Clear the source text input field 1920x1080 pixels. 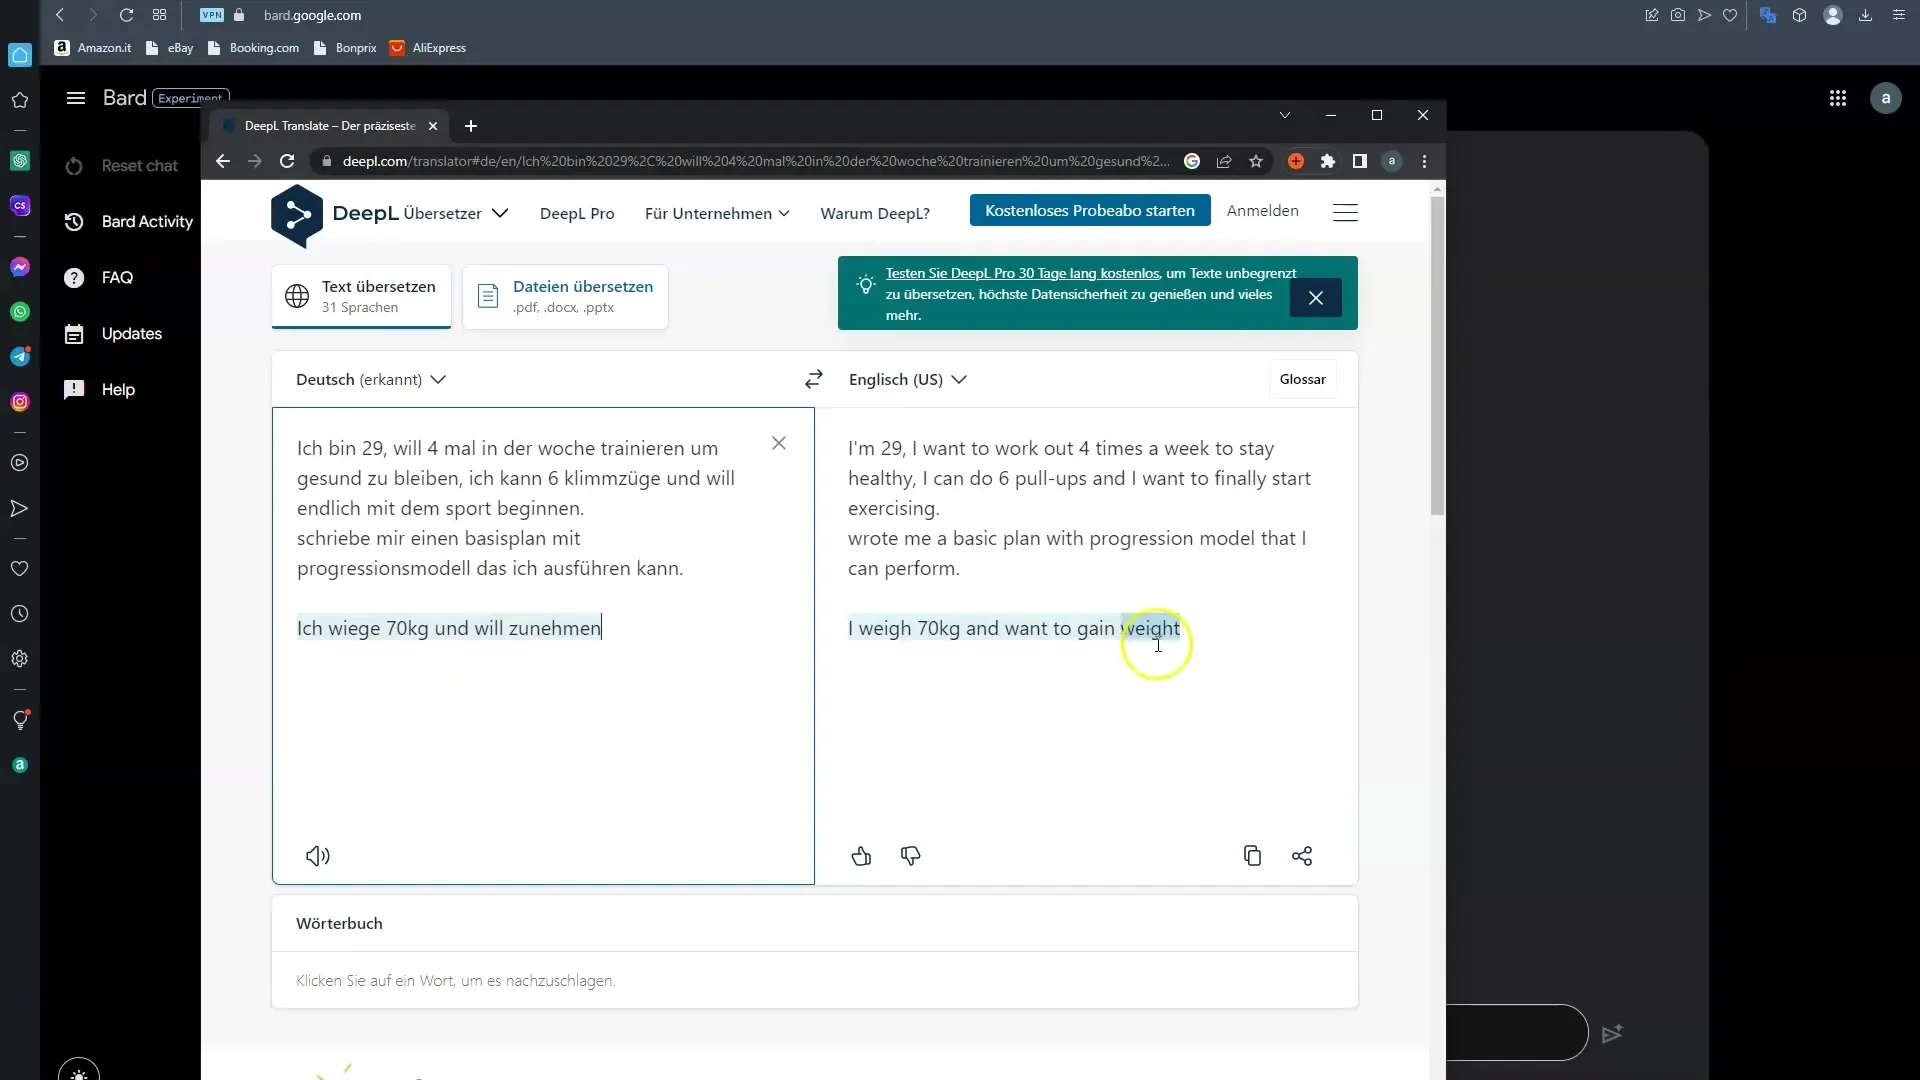tap(781, 442)
